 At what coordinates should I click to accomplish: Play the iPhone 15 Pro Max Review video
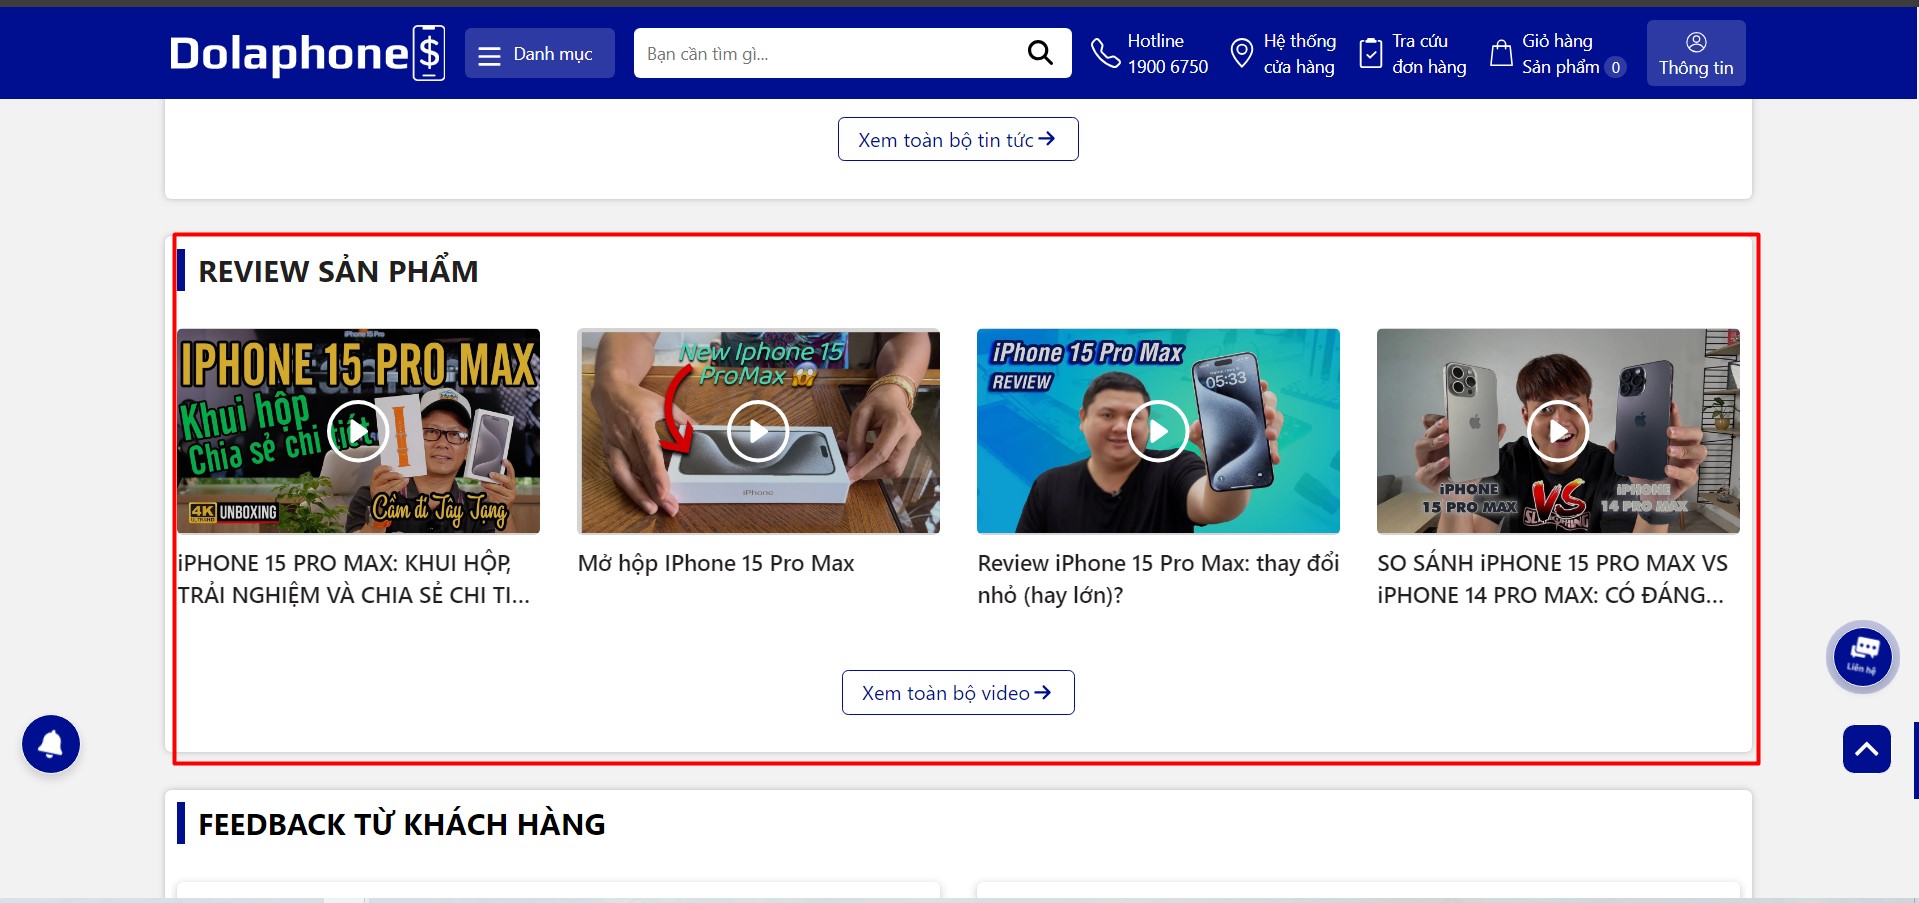tap(1158, 431)
